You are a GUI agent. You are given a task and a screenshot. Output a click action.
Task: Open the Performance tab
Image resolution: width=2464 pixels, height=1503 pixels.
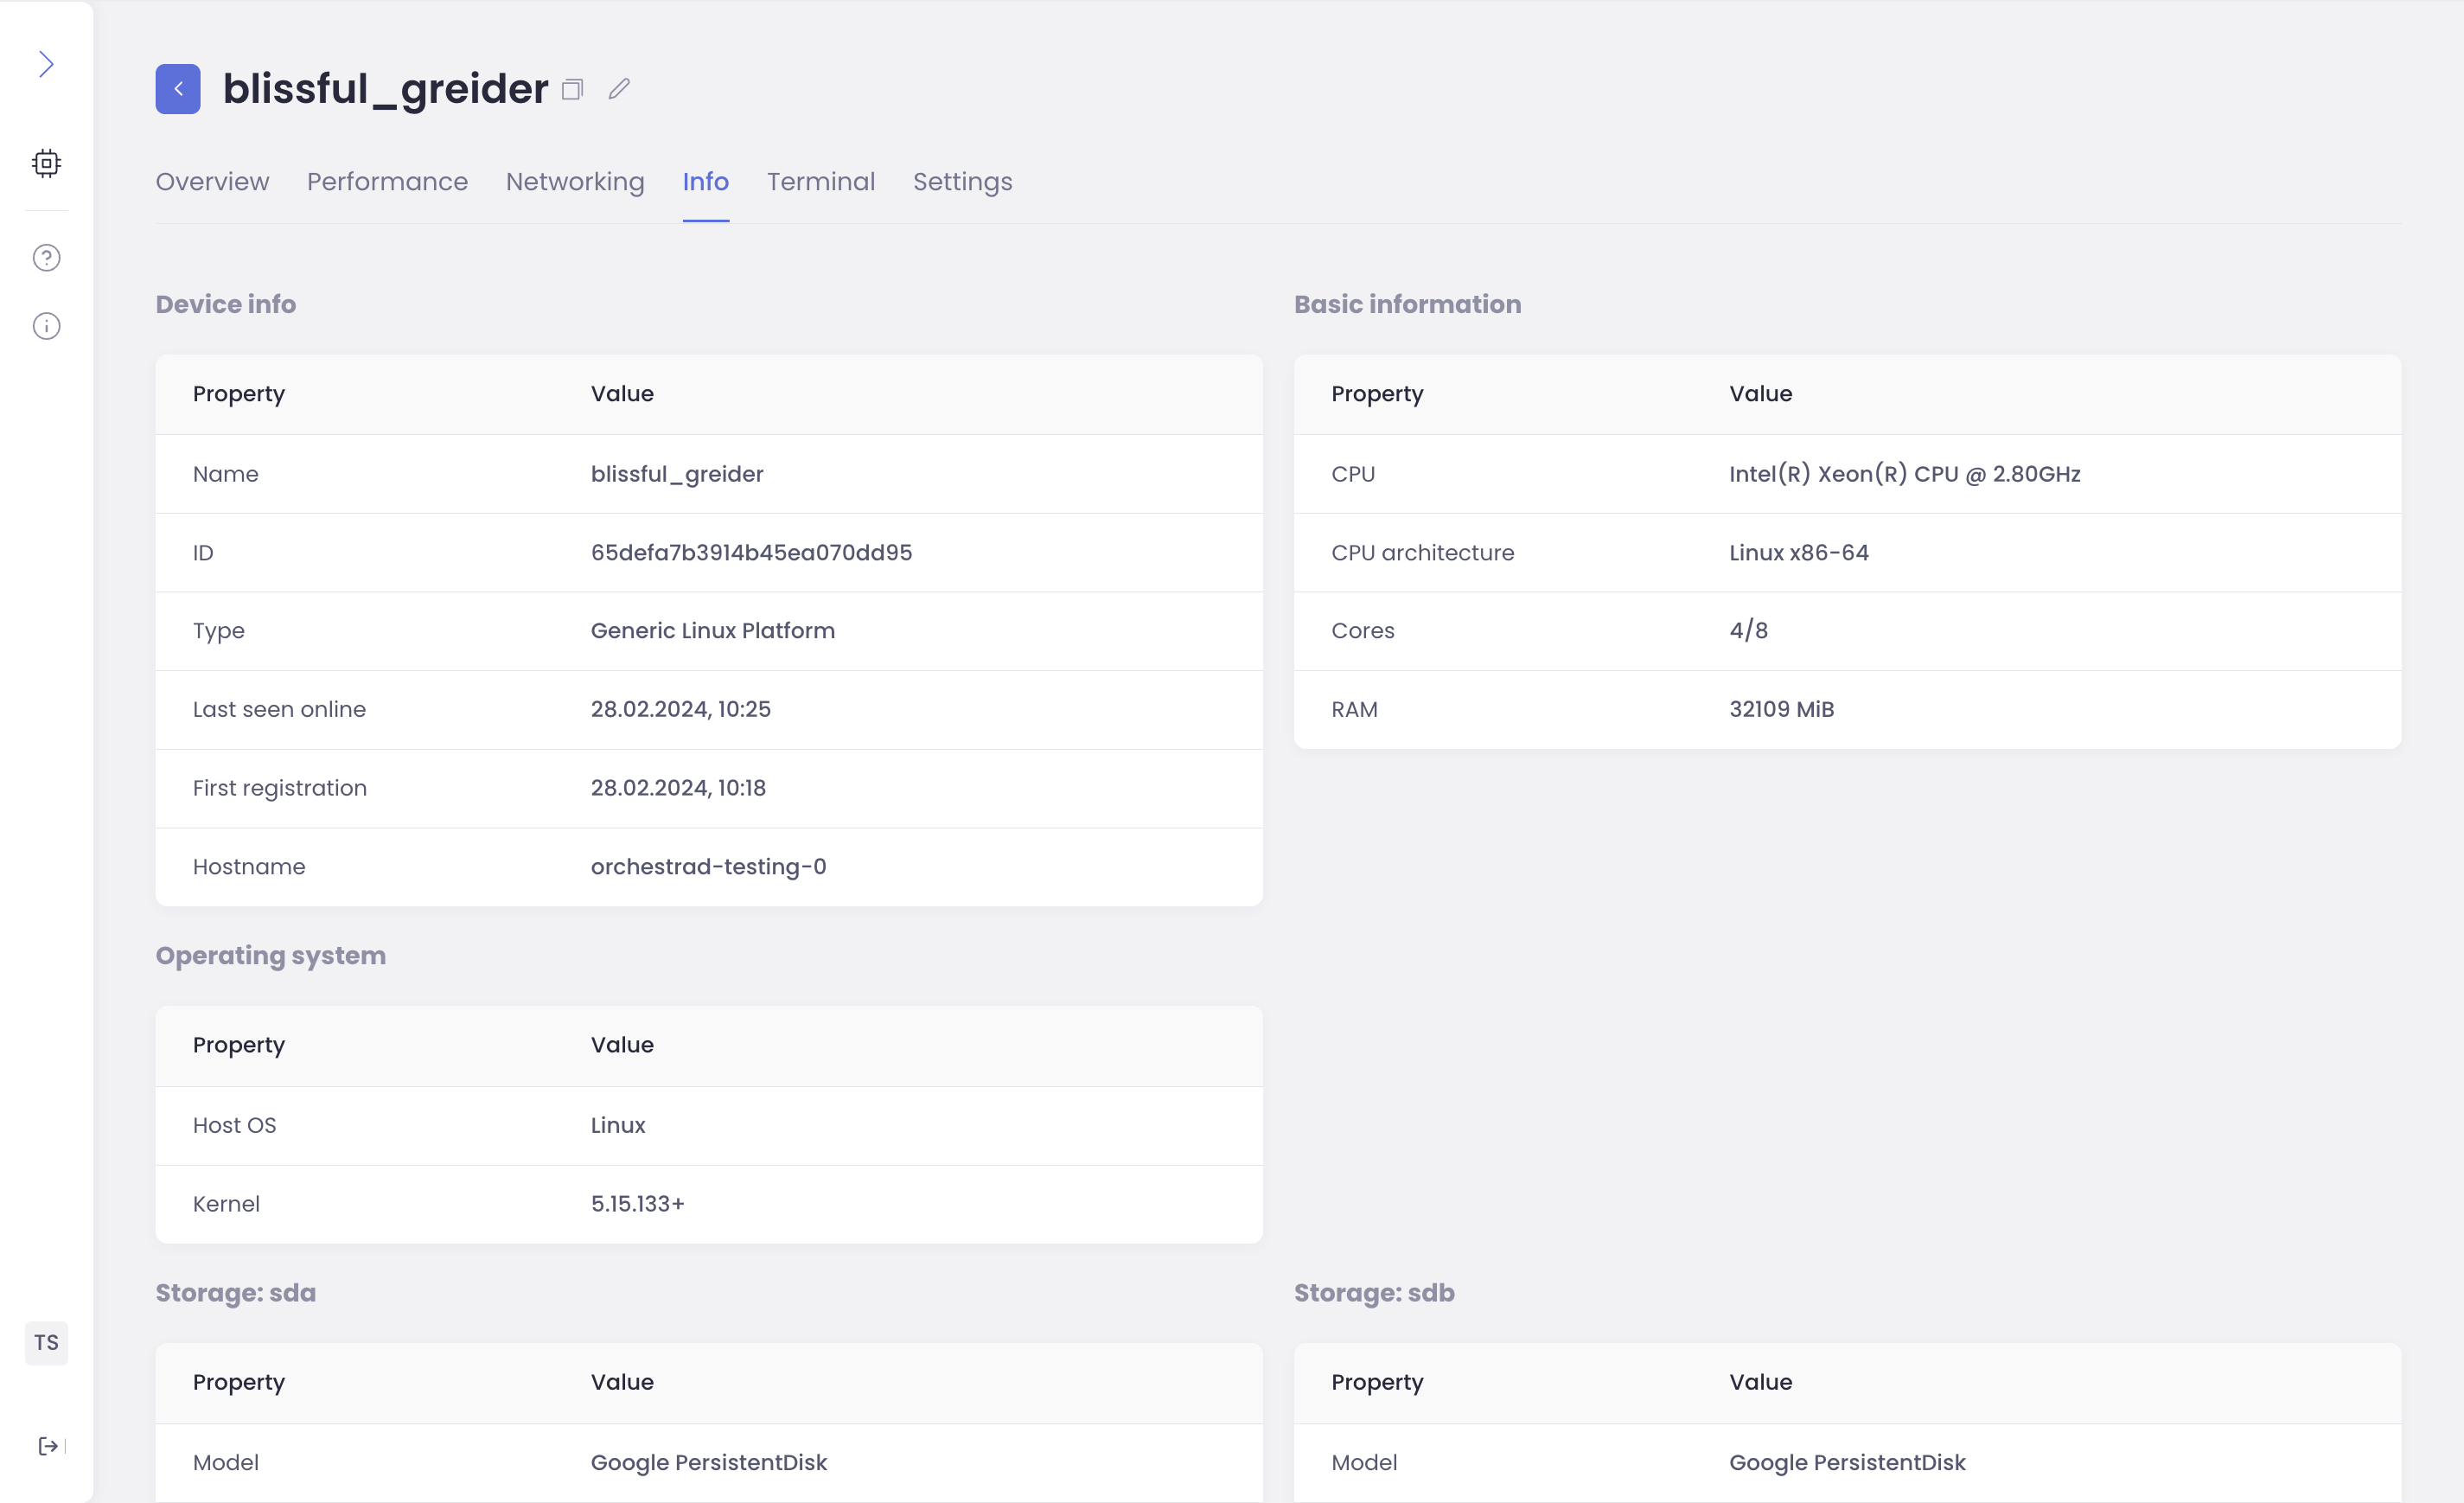point(387,181)
